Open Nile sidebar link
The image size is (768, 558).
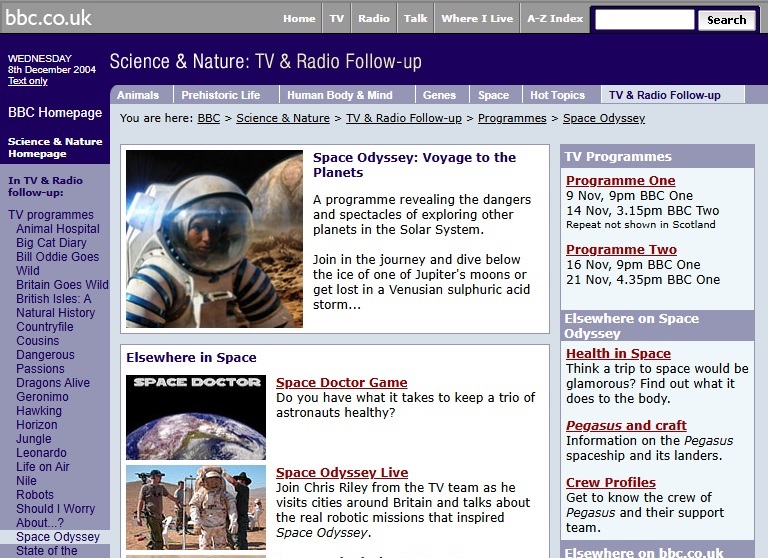pyautogui.click(x=26, y=481)
